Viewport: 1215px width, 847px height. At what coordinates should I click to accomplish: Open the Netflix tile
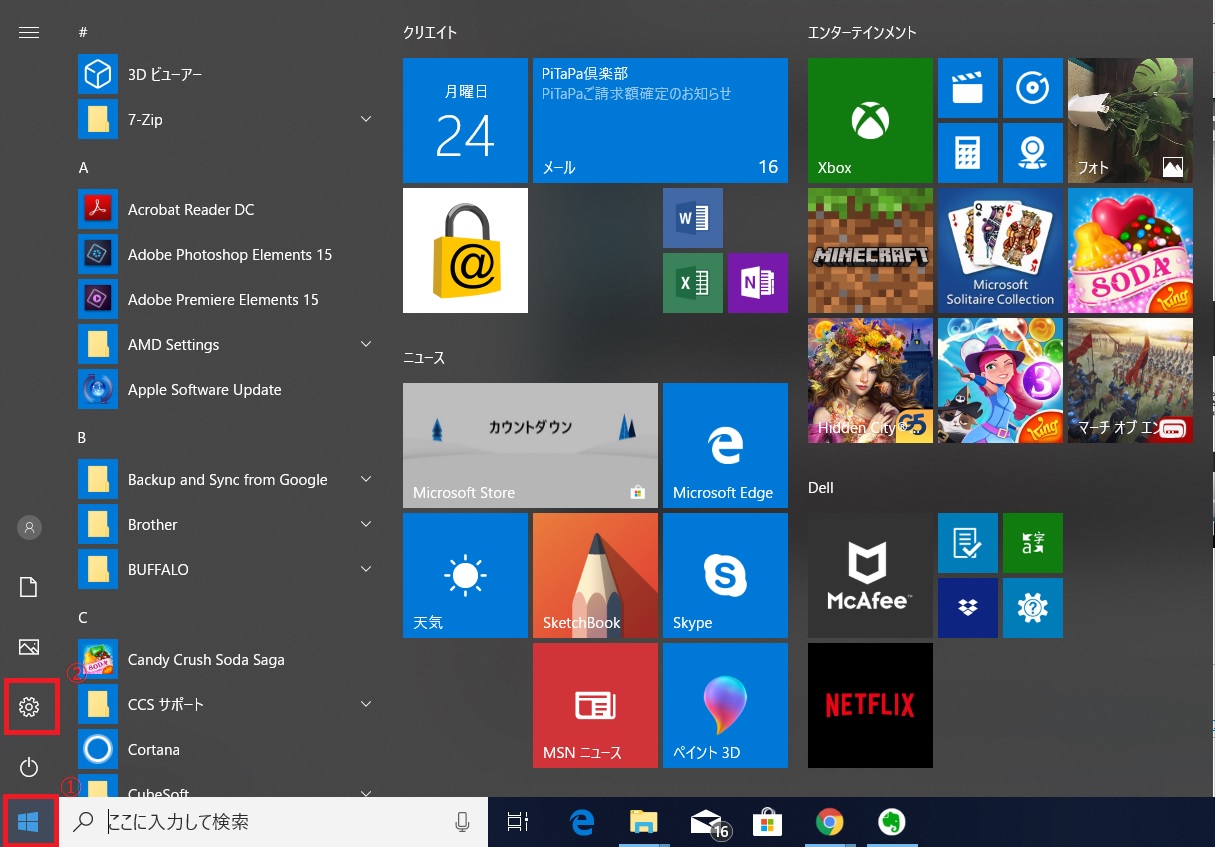(870, 705)
